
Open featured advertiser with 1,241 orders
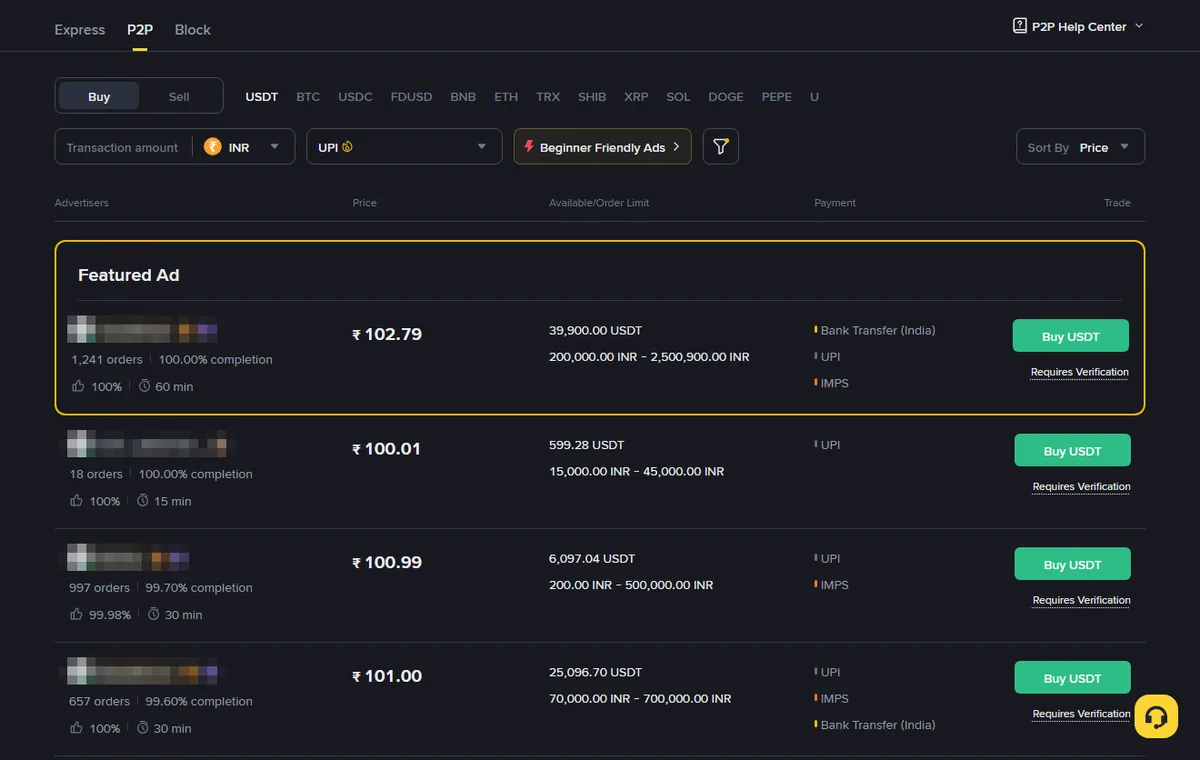(142, 330)
